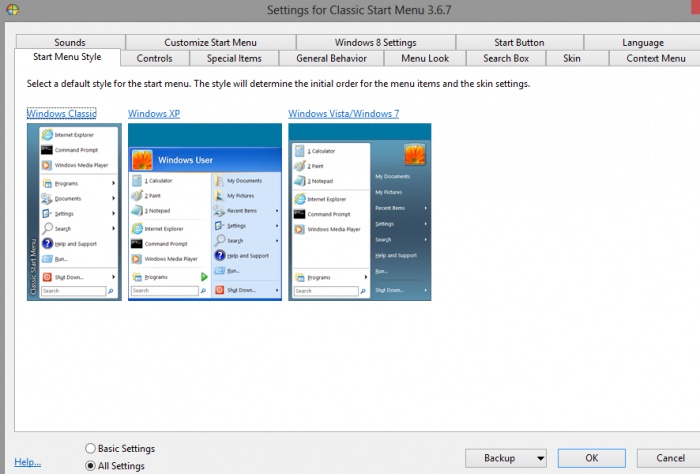
Task: Open the Language tab
Action: click(x=643, y=42)
